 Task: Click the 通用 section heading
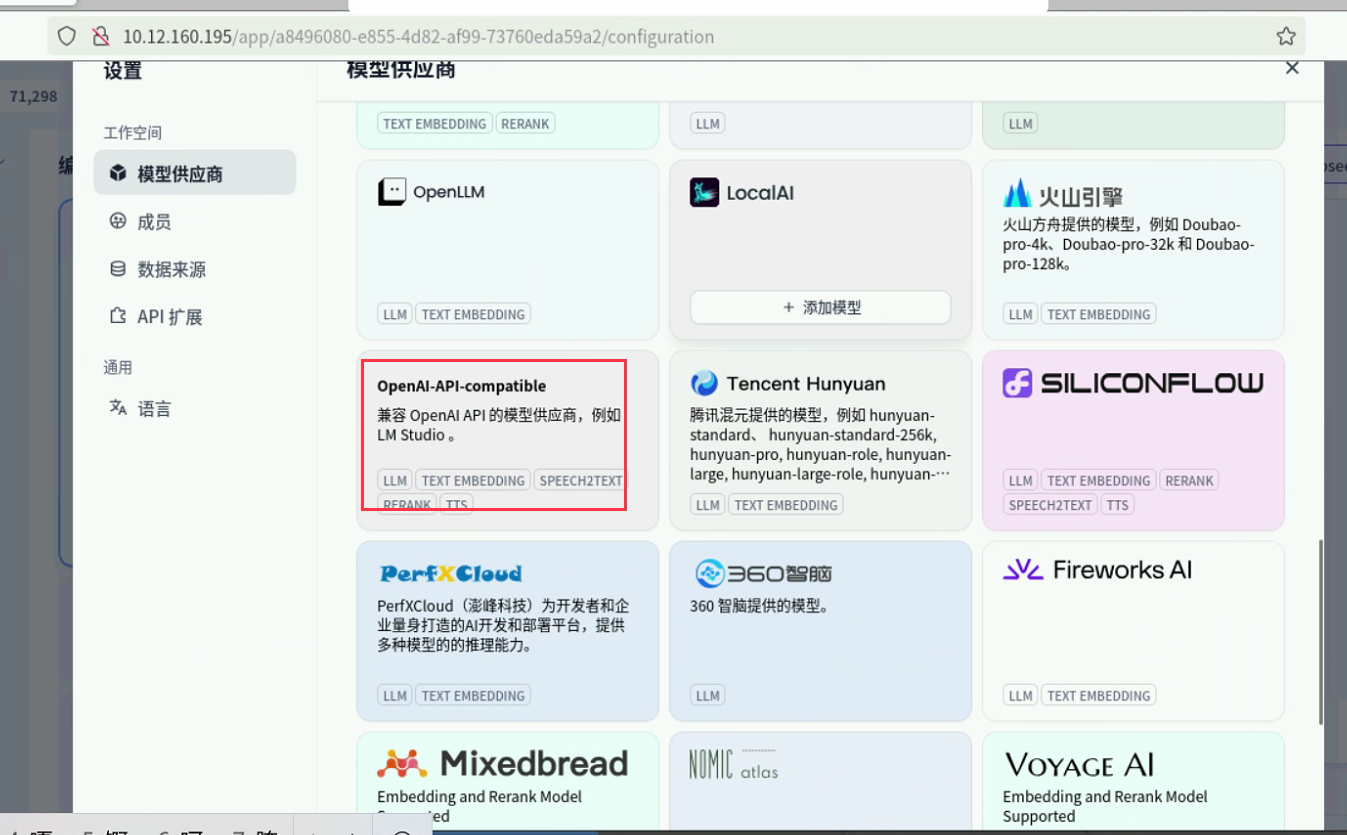(118, 367)
